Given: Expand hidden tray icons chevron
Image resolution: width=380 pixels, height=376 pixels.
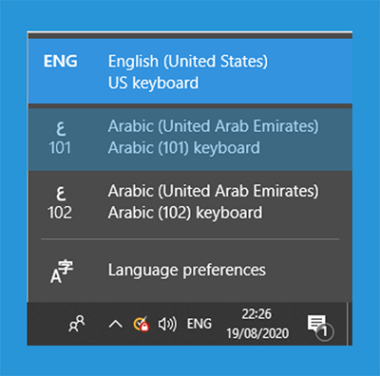Looking at the screenshot, I should 115,324.
